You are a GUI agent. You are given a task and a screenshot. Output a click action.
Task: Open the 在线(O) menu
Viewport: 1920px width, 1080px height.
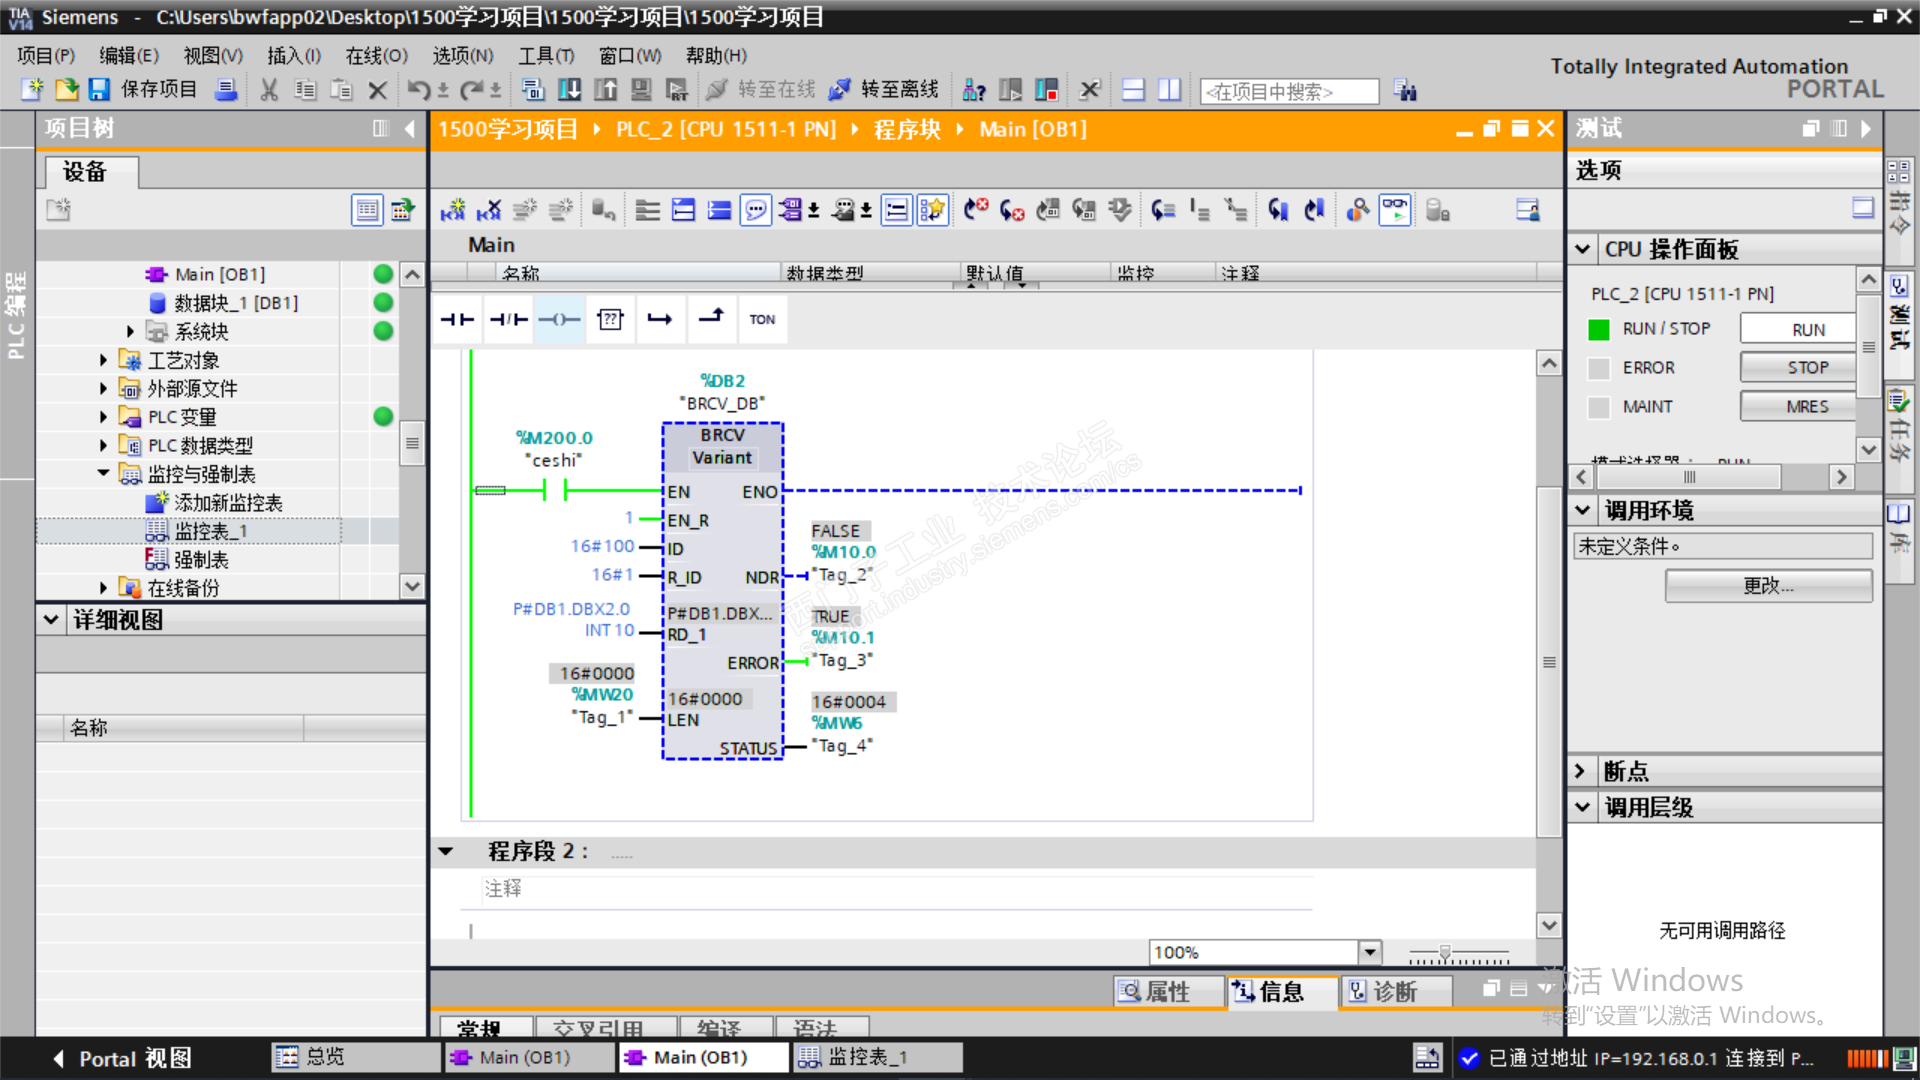[x=376, y=56]
